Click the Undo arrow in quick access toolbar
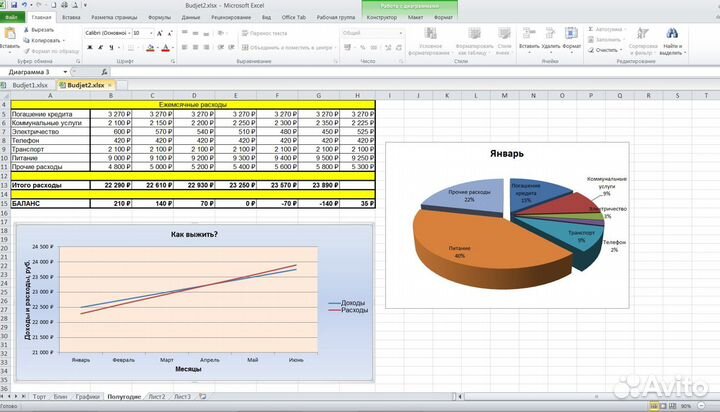 pyautogui.click(x=24, y=5)
